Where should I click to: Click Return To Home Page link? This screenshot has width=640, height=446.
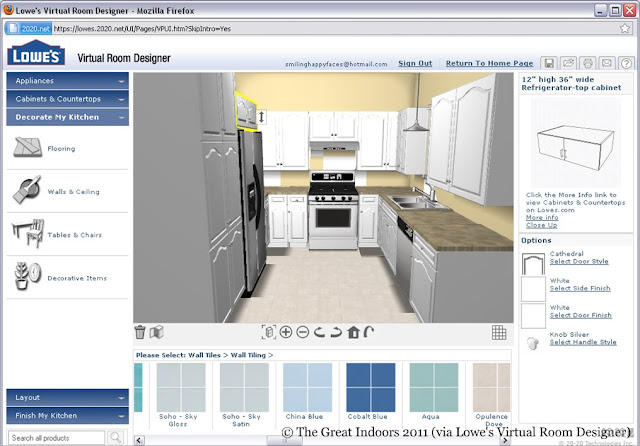[x=489, y=63]
